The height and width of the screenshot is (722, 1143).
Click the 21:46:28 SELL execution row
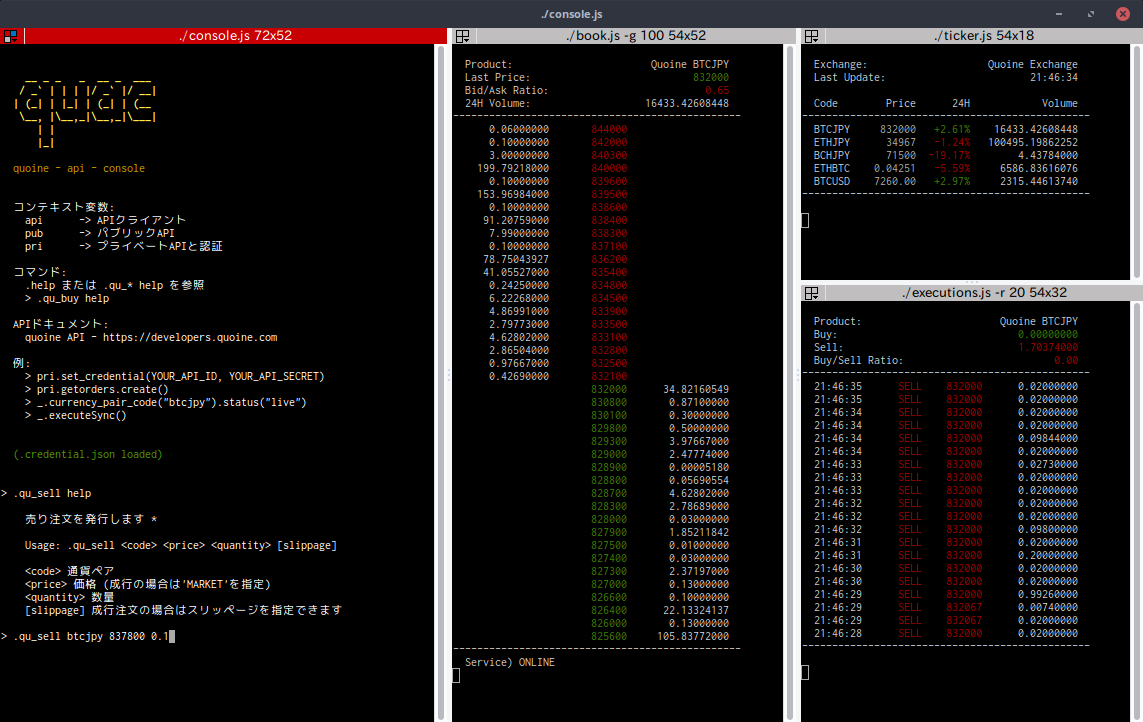coord(945,634)
